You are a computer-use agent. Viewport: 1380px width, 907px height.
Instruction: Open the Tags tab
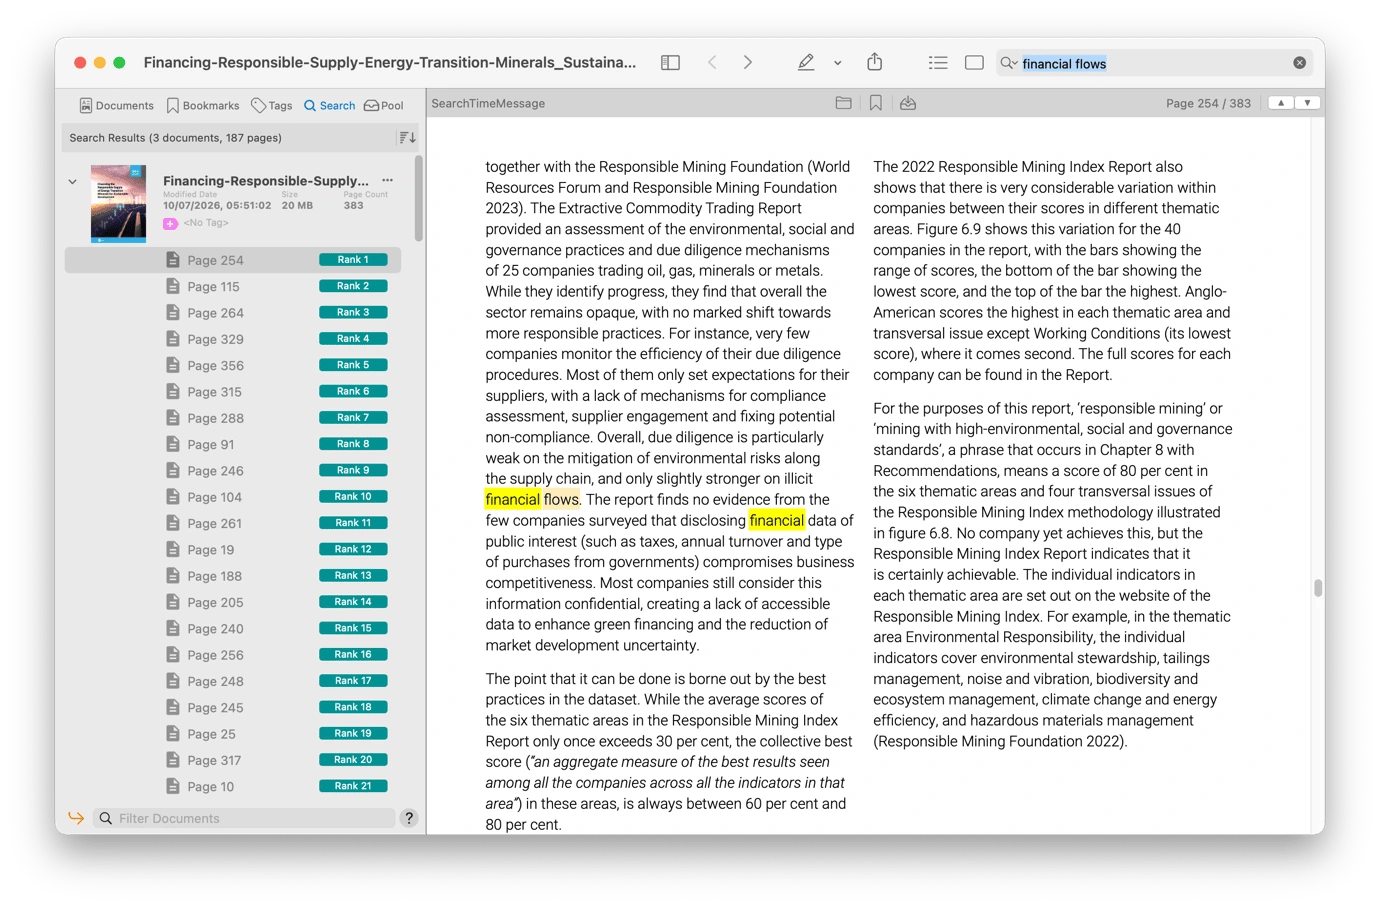click(x=271, y=105)
